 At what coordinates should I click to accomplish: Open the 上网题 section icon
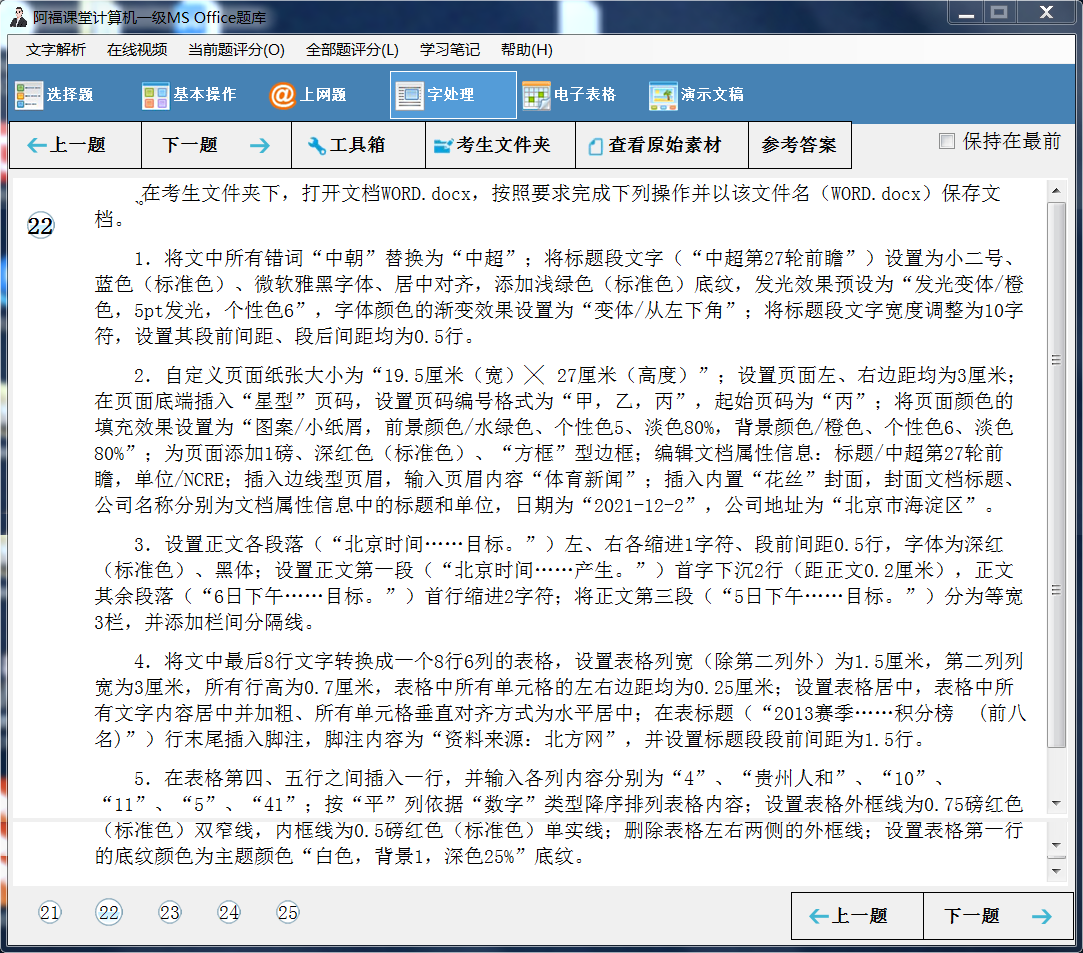point(283,95)
